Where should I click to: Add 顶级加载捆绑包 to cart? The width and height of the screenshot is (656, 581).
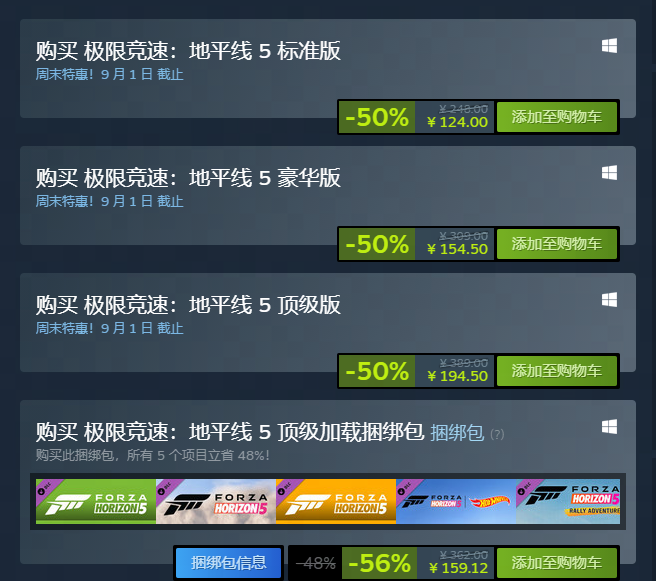[x=556, y=563]
